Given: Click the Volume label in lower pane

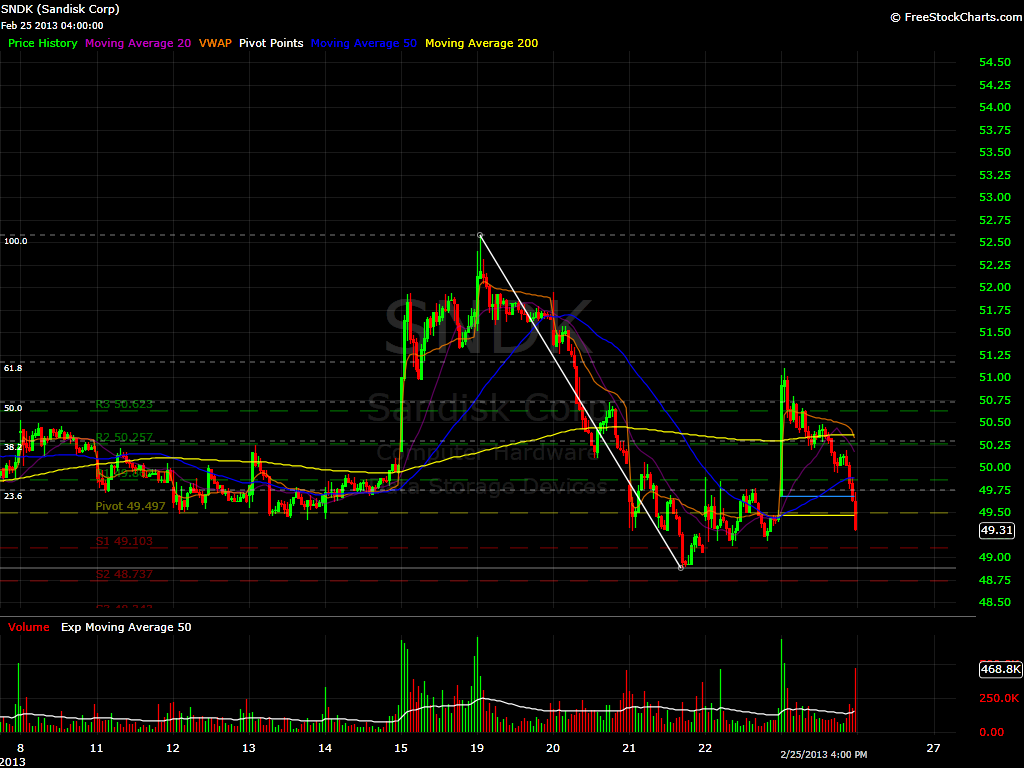Looking at the screenshot, I should click(29, 627).
